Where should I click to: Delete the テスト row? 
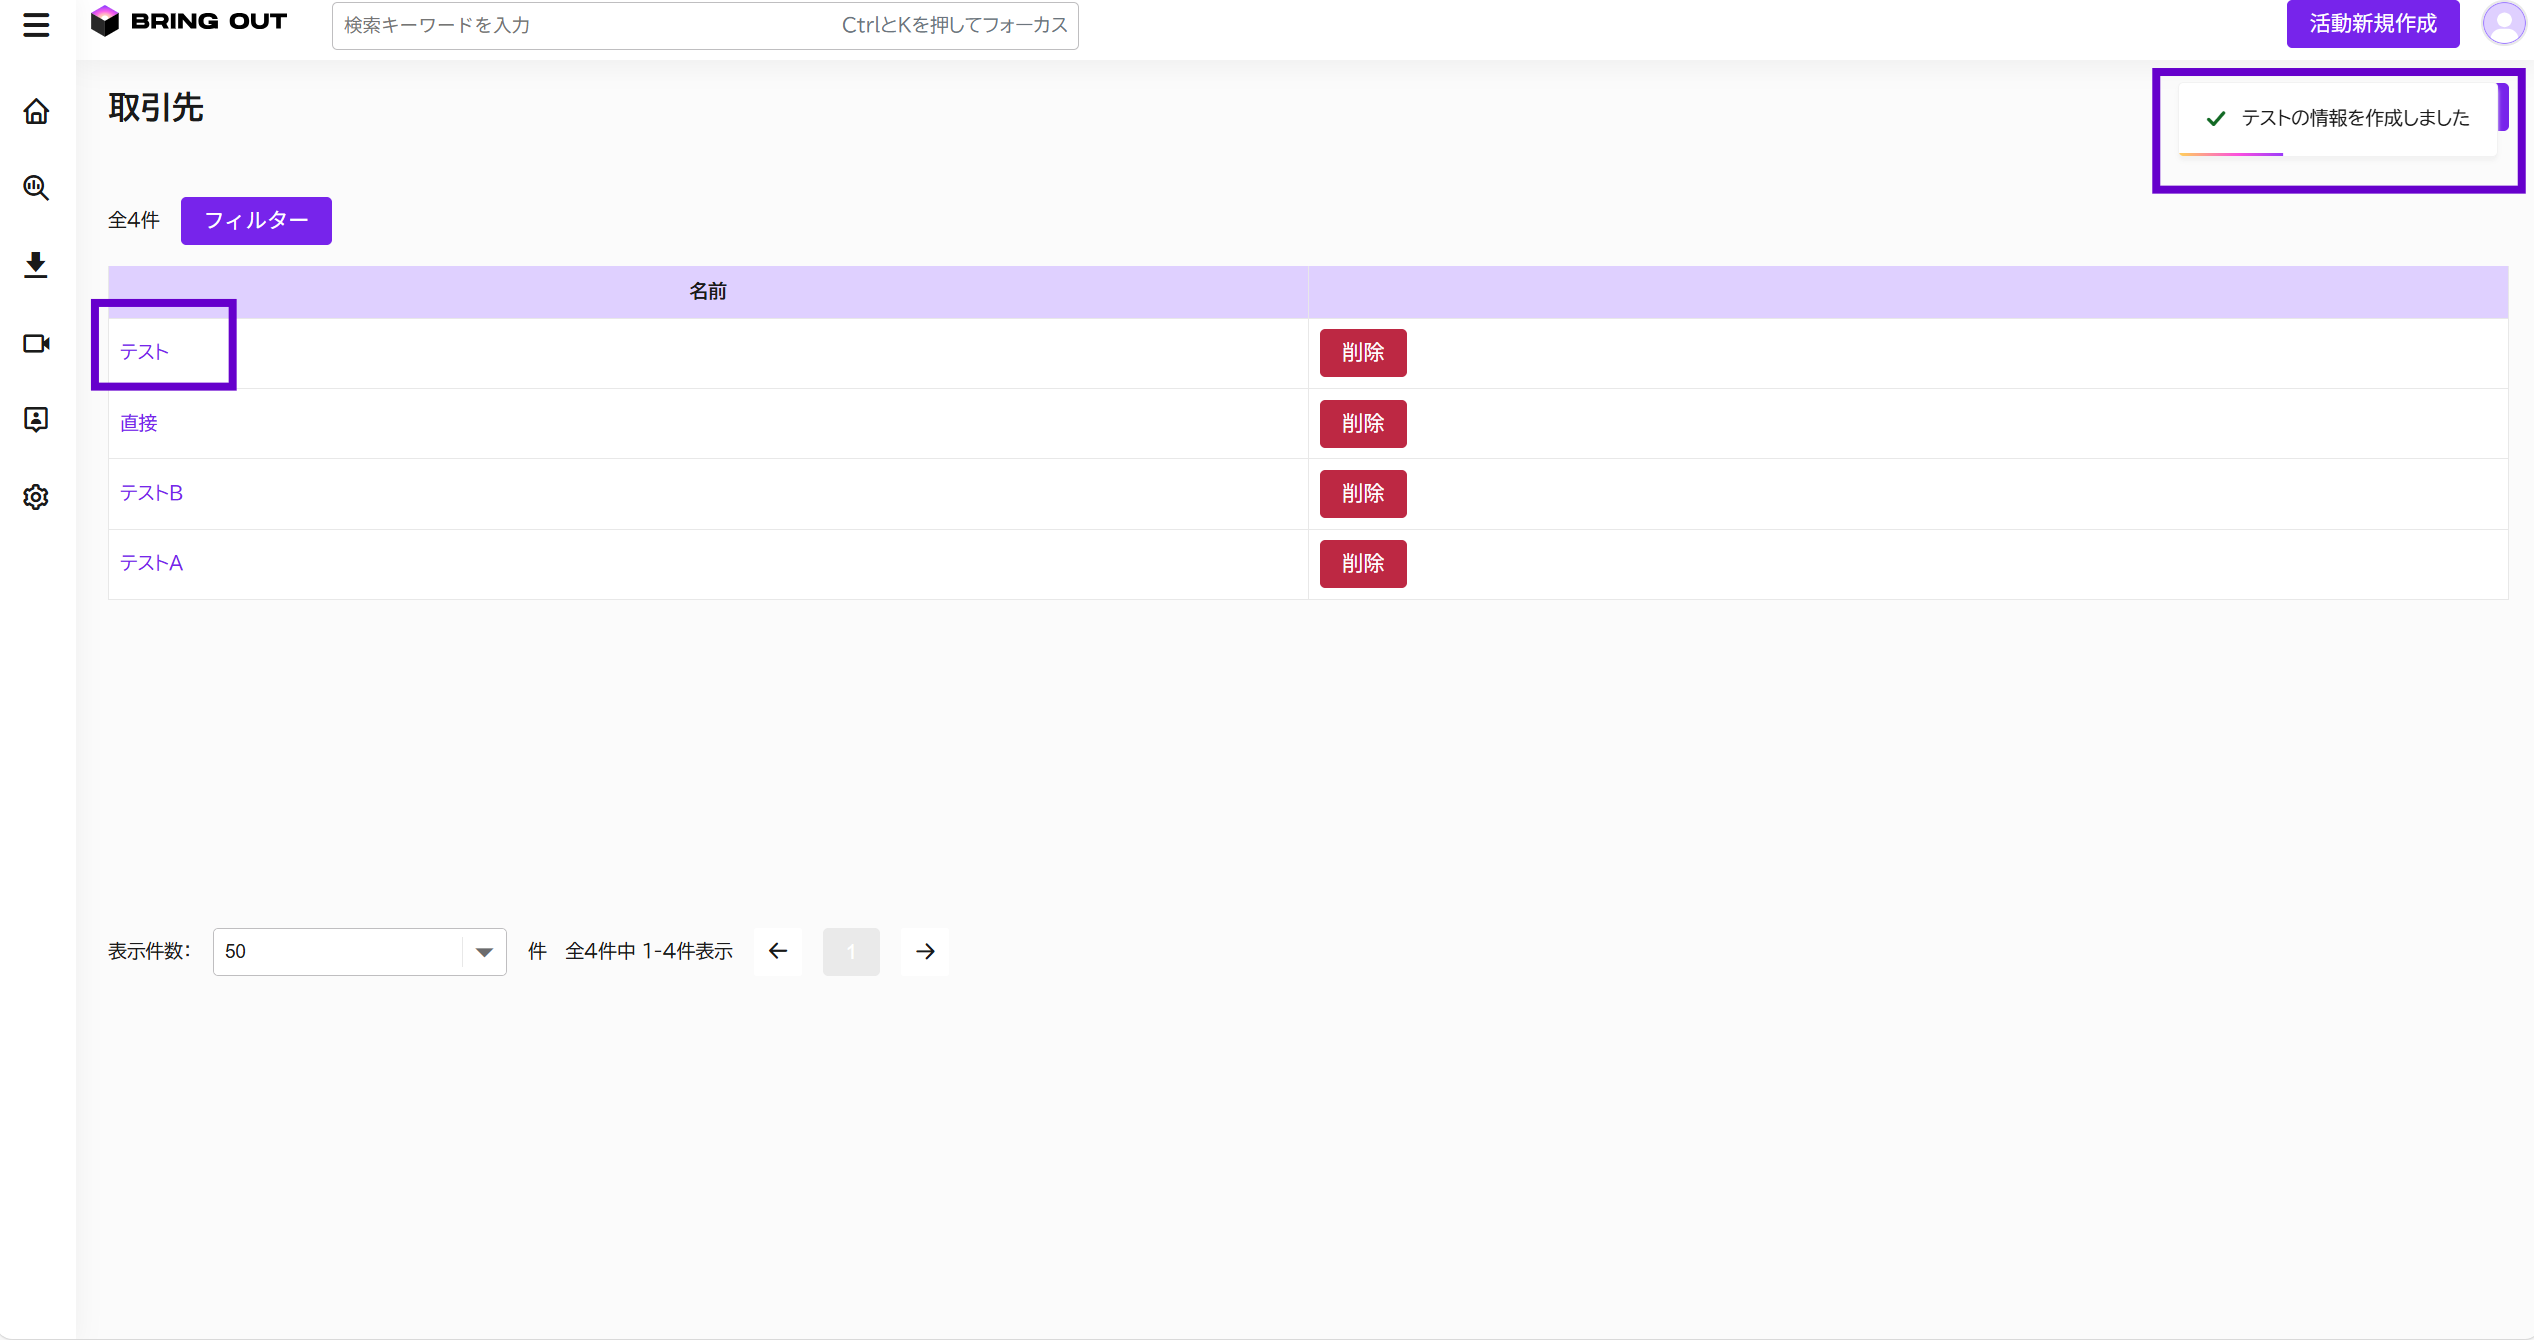point(1363,353)
